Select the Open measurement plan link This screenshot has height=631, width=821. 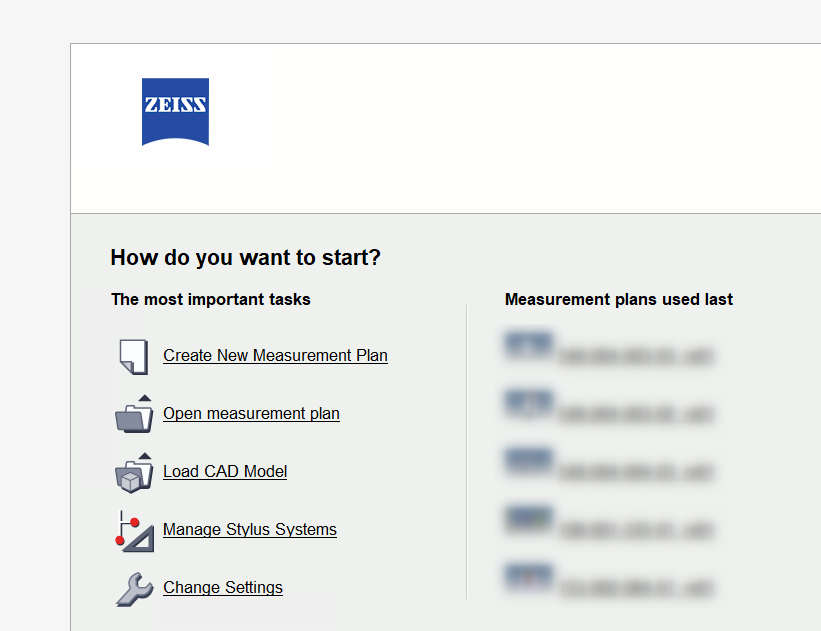tap(251, 413)
